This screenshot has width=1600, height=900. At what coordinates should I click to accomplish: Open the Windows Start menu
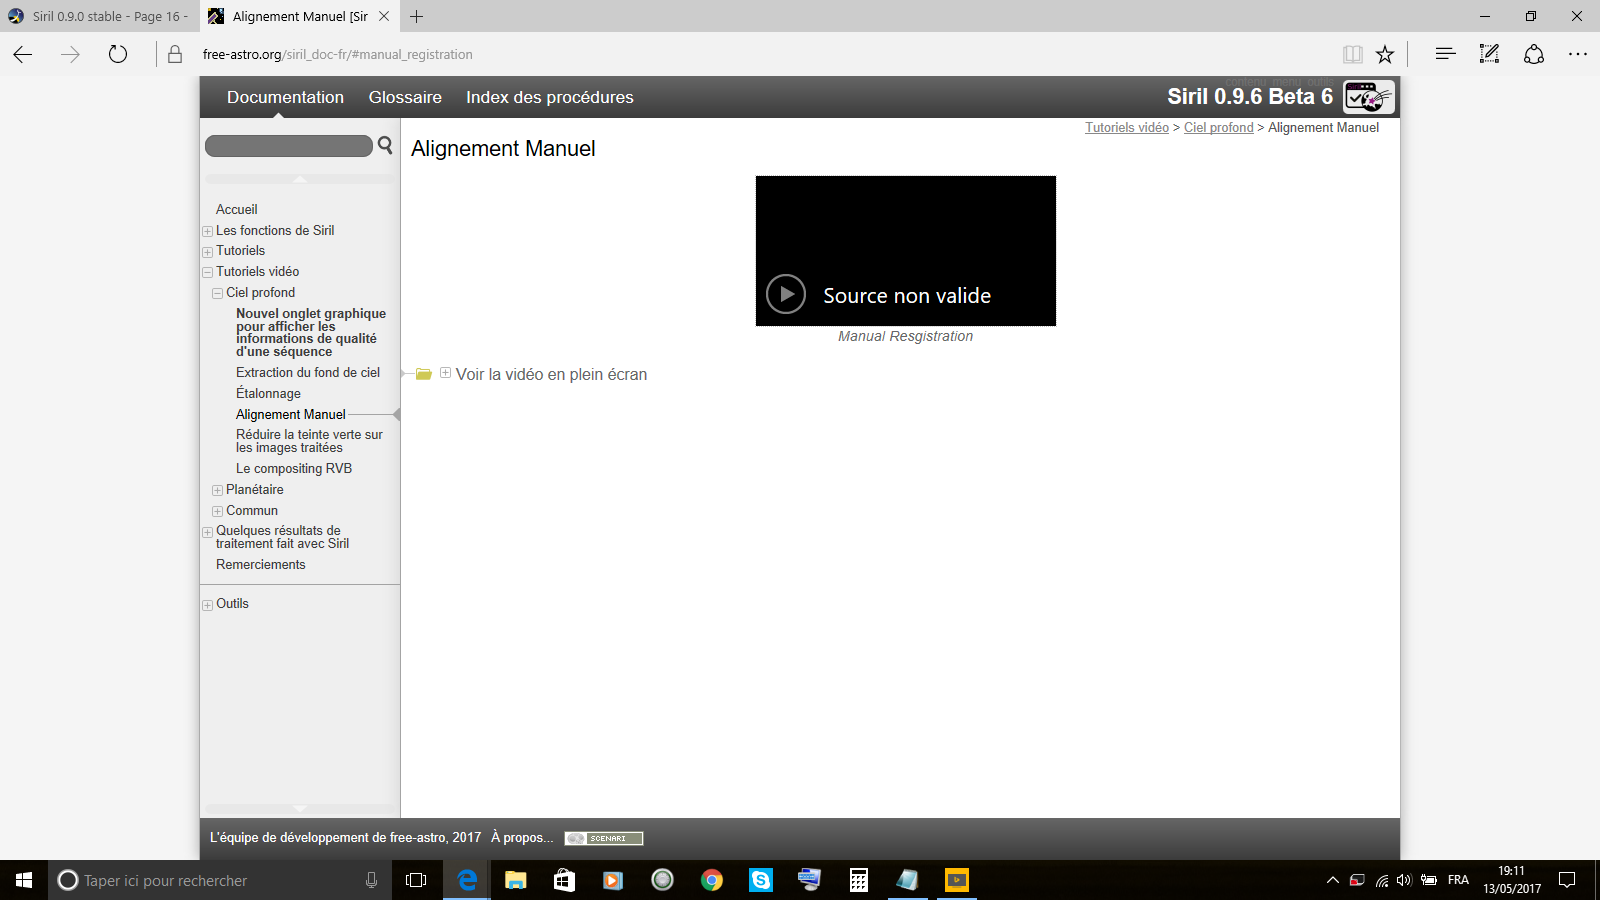[24, 880]
